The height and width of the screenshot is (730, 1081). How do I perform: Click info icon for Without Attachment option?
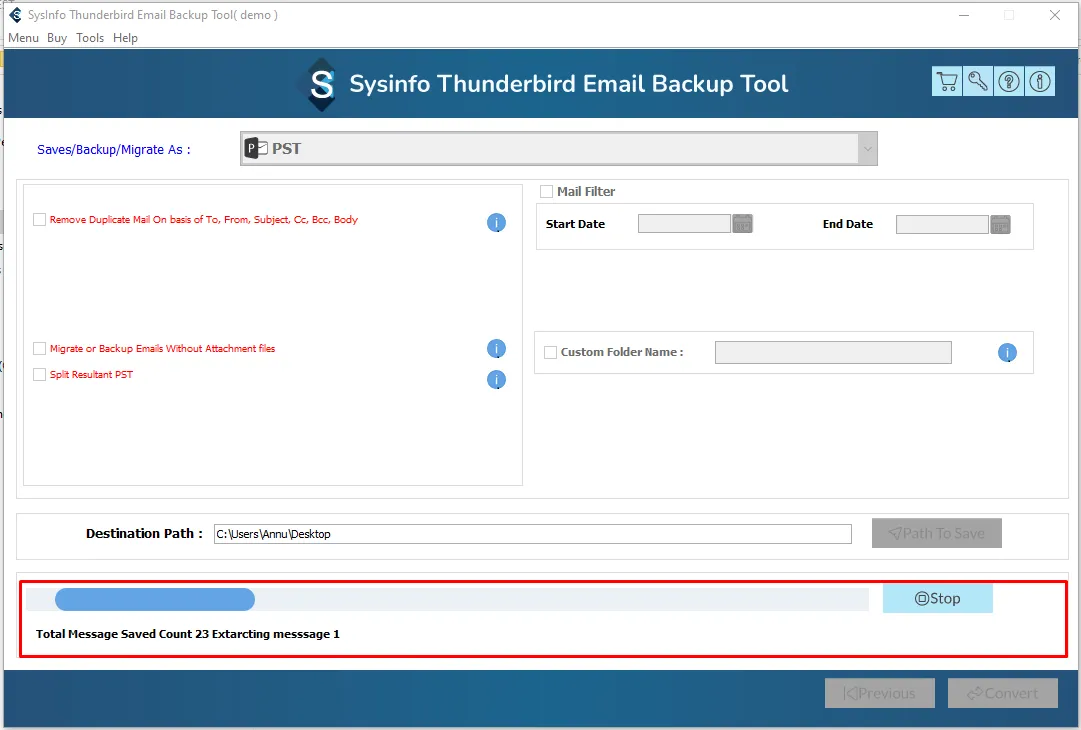(x=496, y=349)
